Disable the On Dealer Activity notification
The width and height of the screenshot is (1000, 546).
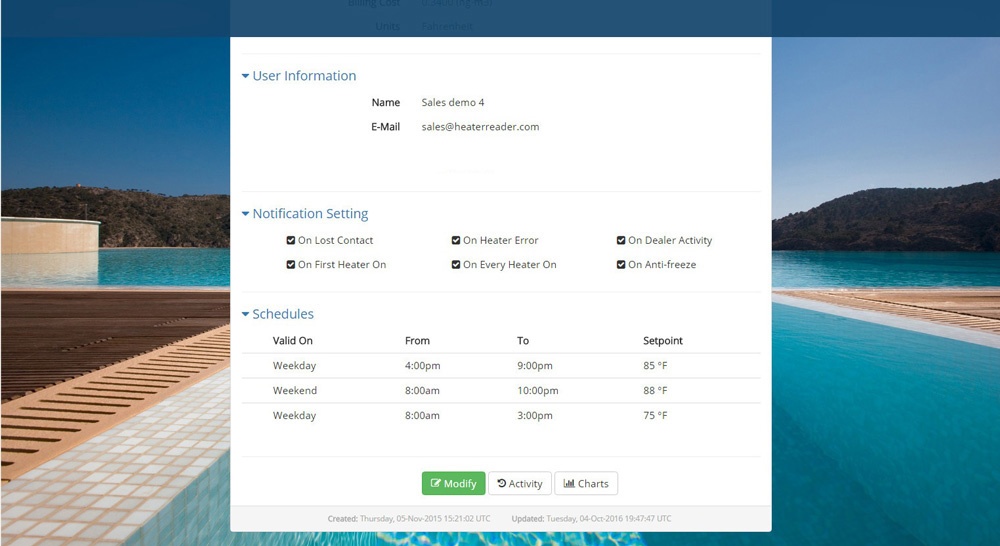click(x=621, y=241)
